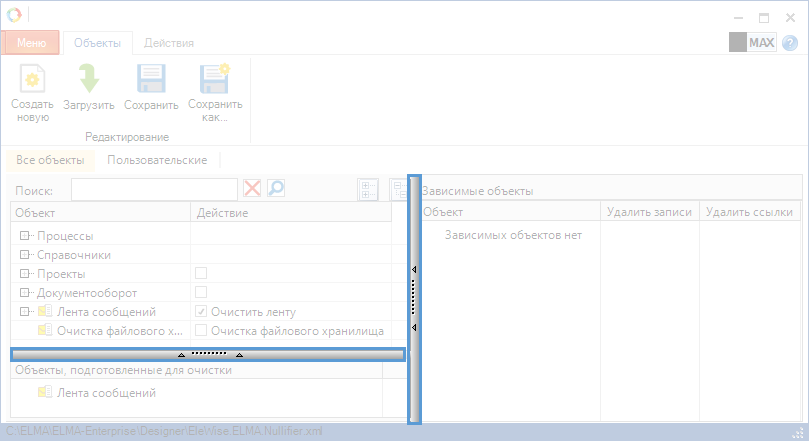This screenshot has height=441, width=809.
Task: Expand the Проекты tree node
Action: pyautogui.click(x=24, y=274)
